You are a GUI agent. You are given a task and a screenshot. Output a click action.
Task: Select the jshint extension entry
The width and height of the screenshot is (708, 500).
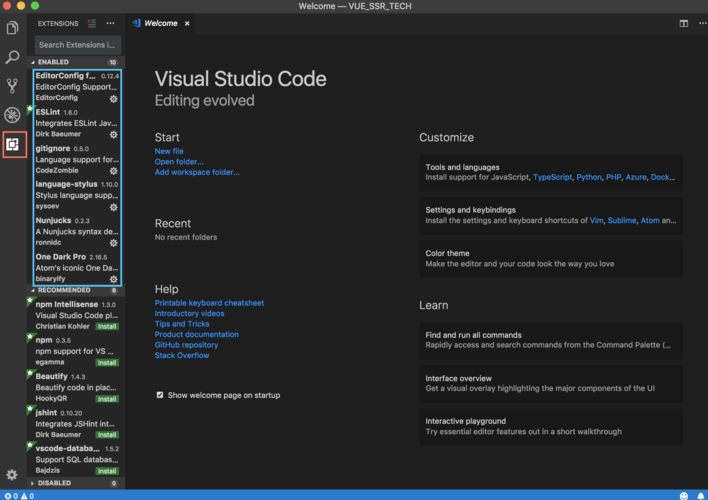click(x=76, y=423)
